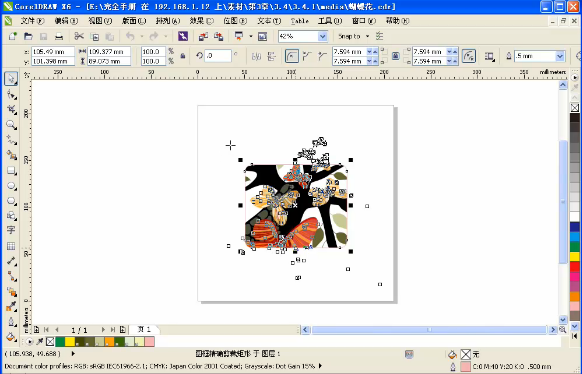Screen dimensions: 582x374
Task: Expand the zoom level dropdown
Action: point(323,36)
